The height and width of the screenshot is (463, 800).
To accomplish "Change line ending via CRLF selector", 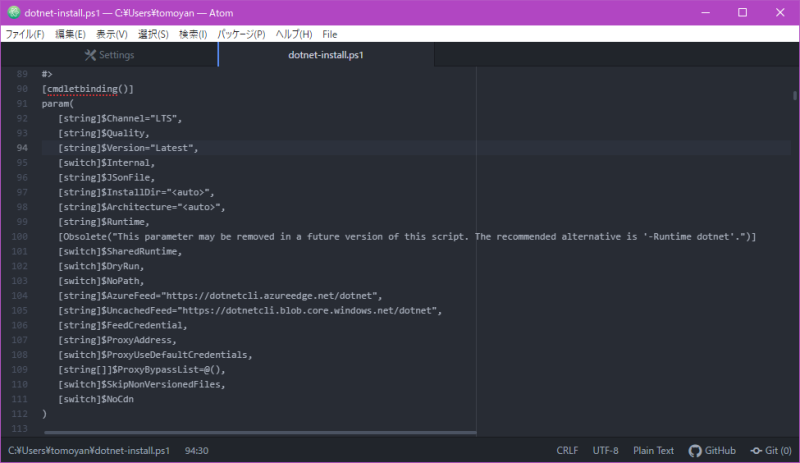I will pos(567,451).
